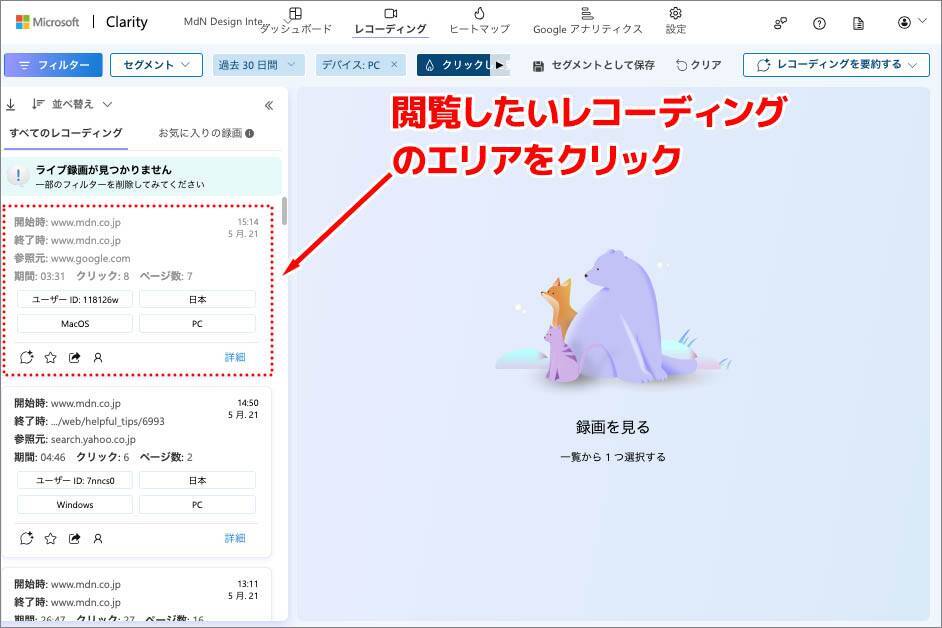Switch to the ヒートマップ tab
The image size is (942, 628).
[x=479, y=21]
